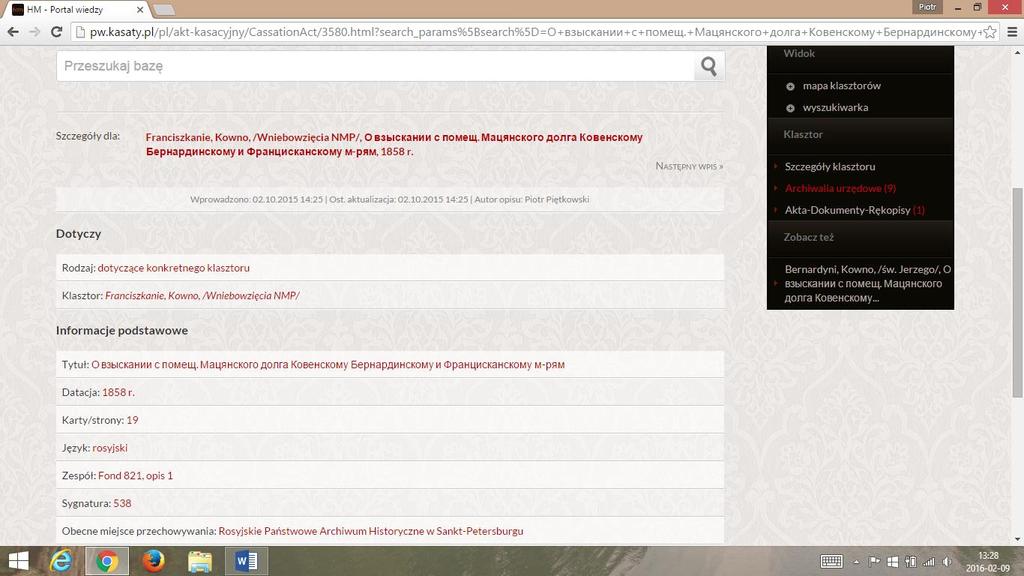Click dotyczące konkretnego klasztoru value
The width and height of the screenshot is (1024, 576).
(x=173, y=268)
